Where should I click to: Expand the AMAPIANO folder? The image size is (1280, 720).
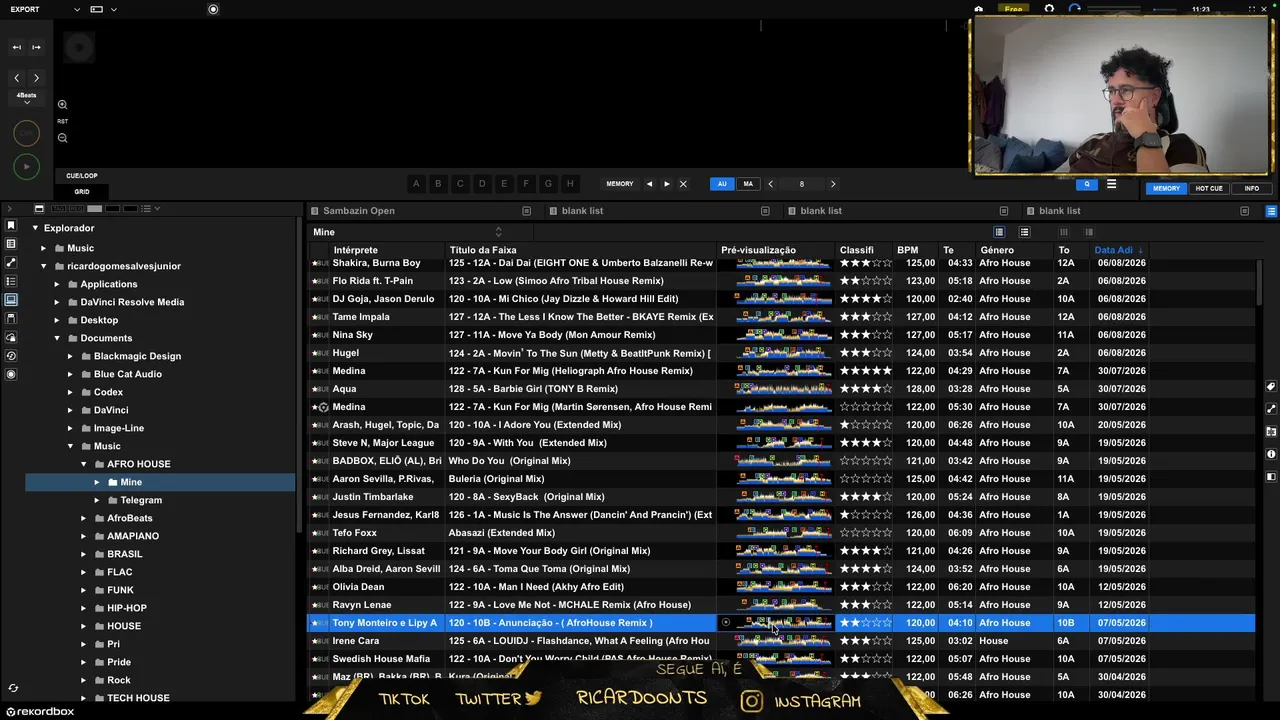(x=84, y=536)
